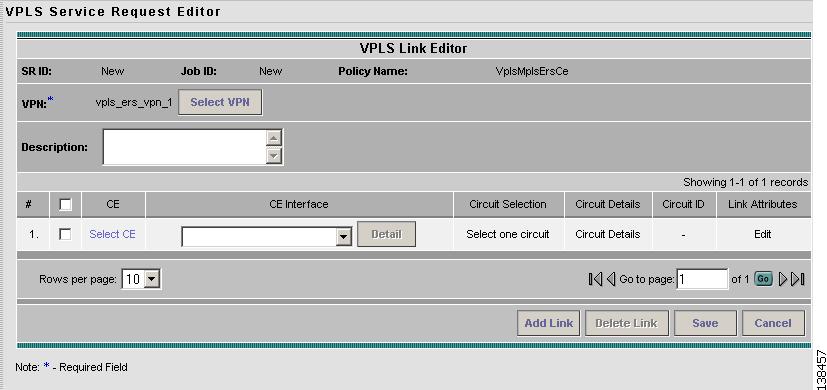Screen dimensions: 827x390
Task: Jump to last page arrow icon
Action: coord(798,279)
